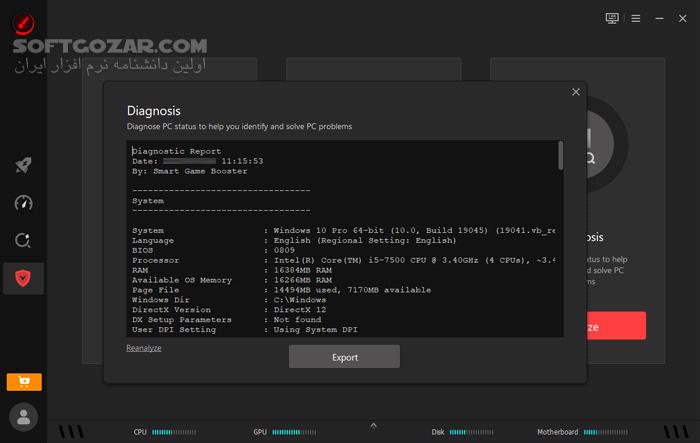Click the 'Diagnostic Report' heading line
This screenshot has width=700, height=443.
[x=176, y=151]
